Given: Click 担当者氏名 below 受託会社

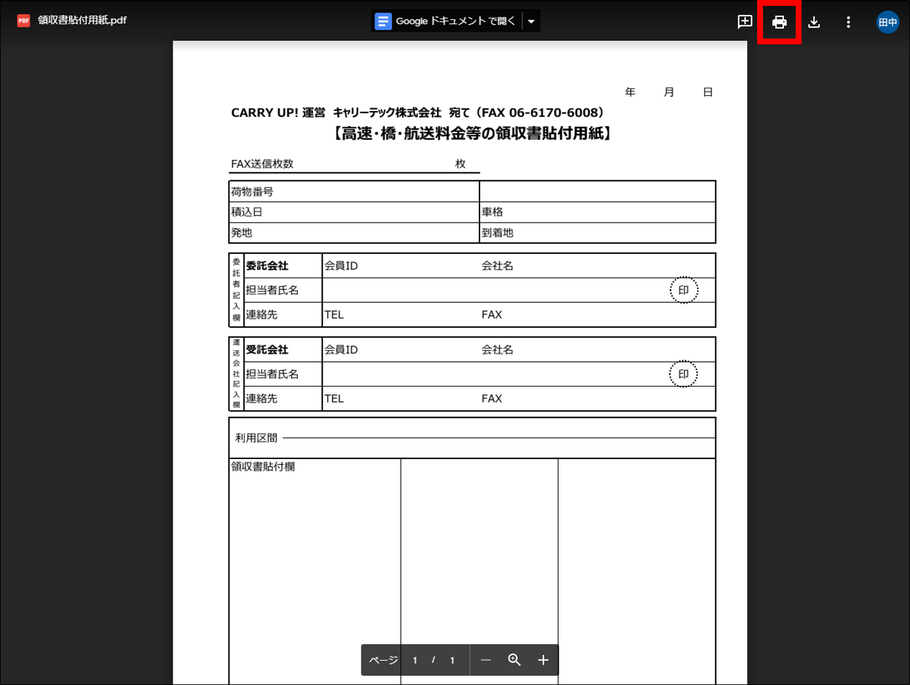Looking at the screenshot, I should [x=272, y=374].
